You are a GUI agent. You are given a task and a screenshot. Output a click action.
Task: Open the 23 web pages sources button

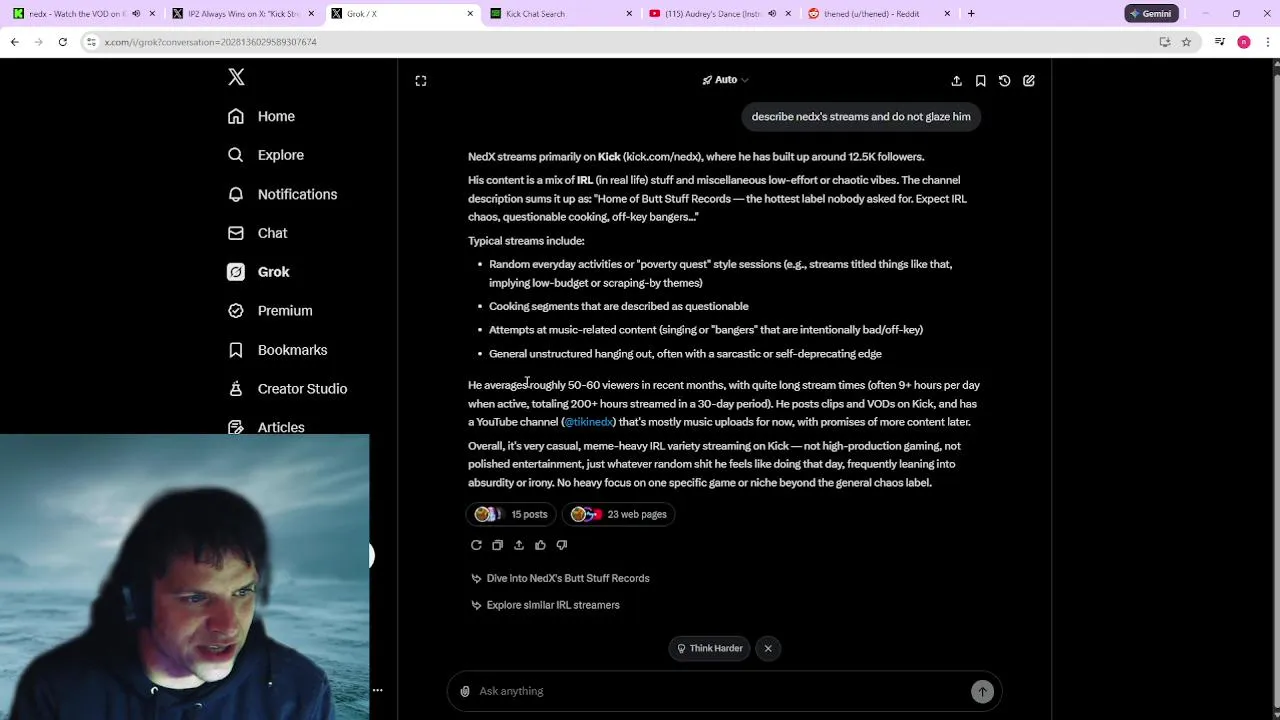[619, 514]
